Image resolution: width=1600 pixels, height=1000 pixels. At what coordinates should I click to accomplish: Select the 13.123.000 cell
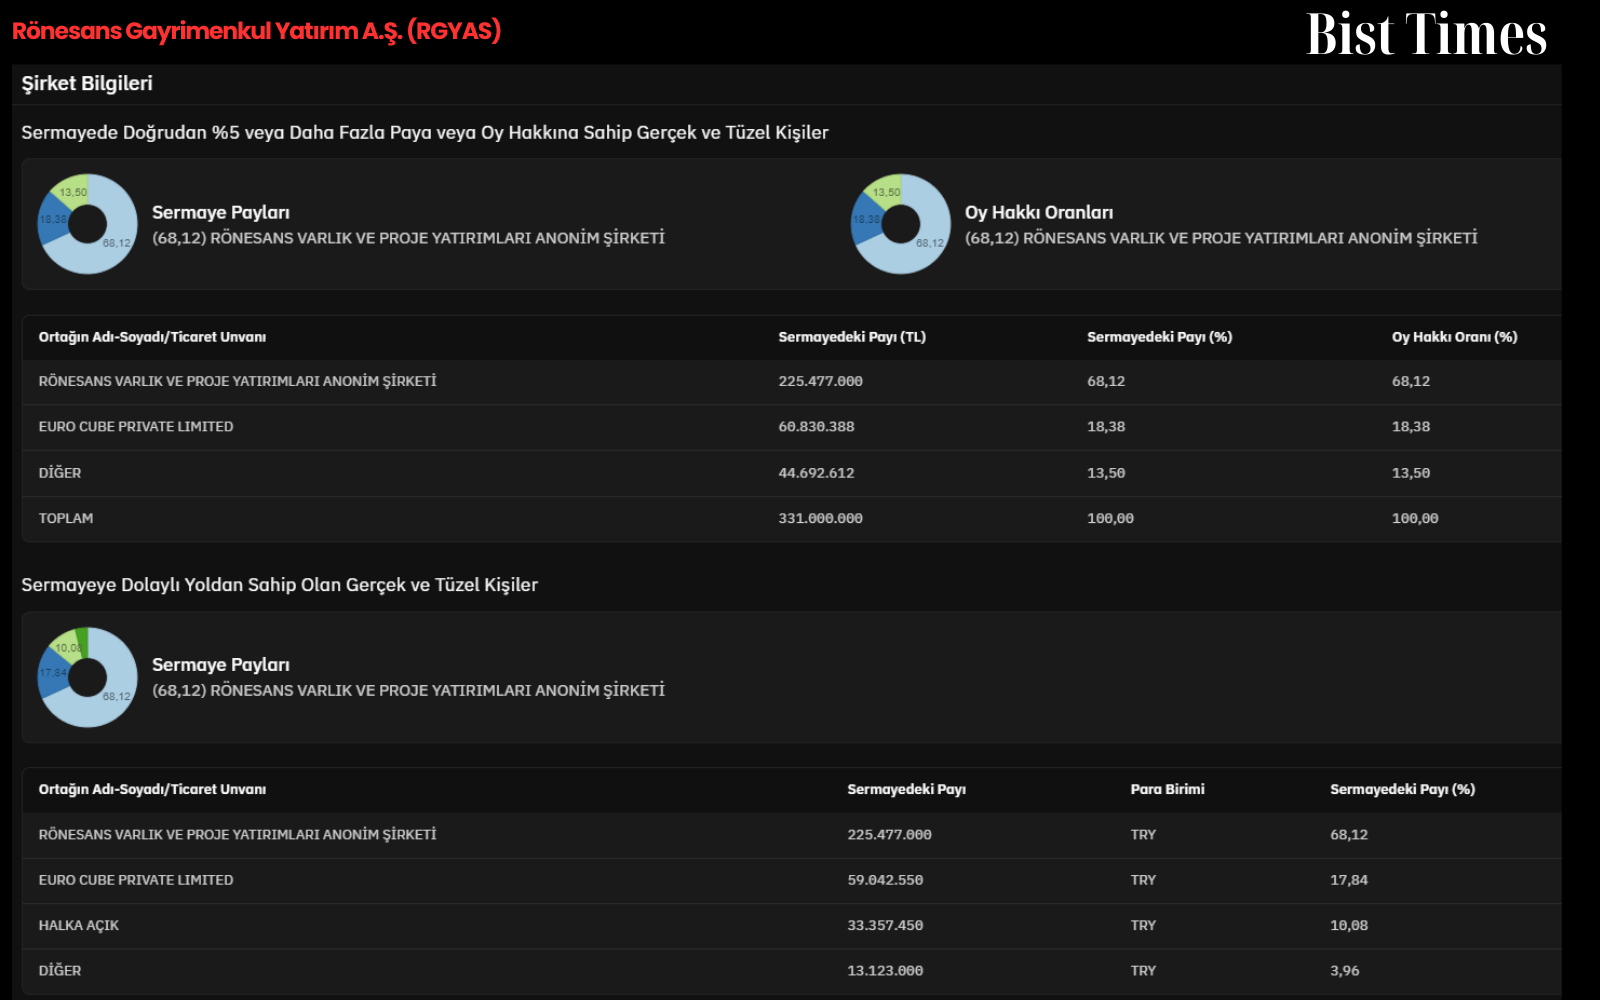pyautogui.click(x=885, y=970)
